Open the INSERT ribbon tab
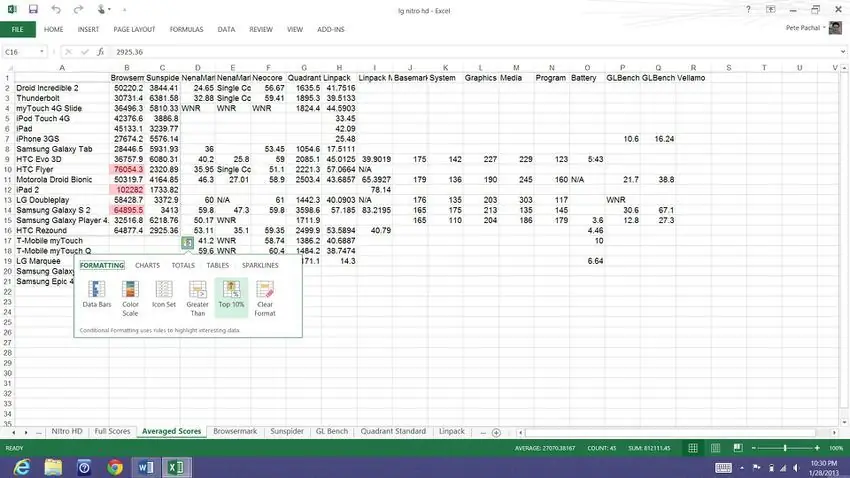The width and height of the screenshot is (850, 478). point(88,29)
